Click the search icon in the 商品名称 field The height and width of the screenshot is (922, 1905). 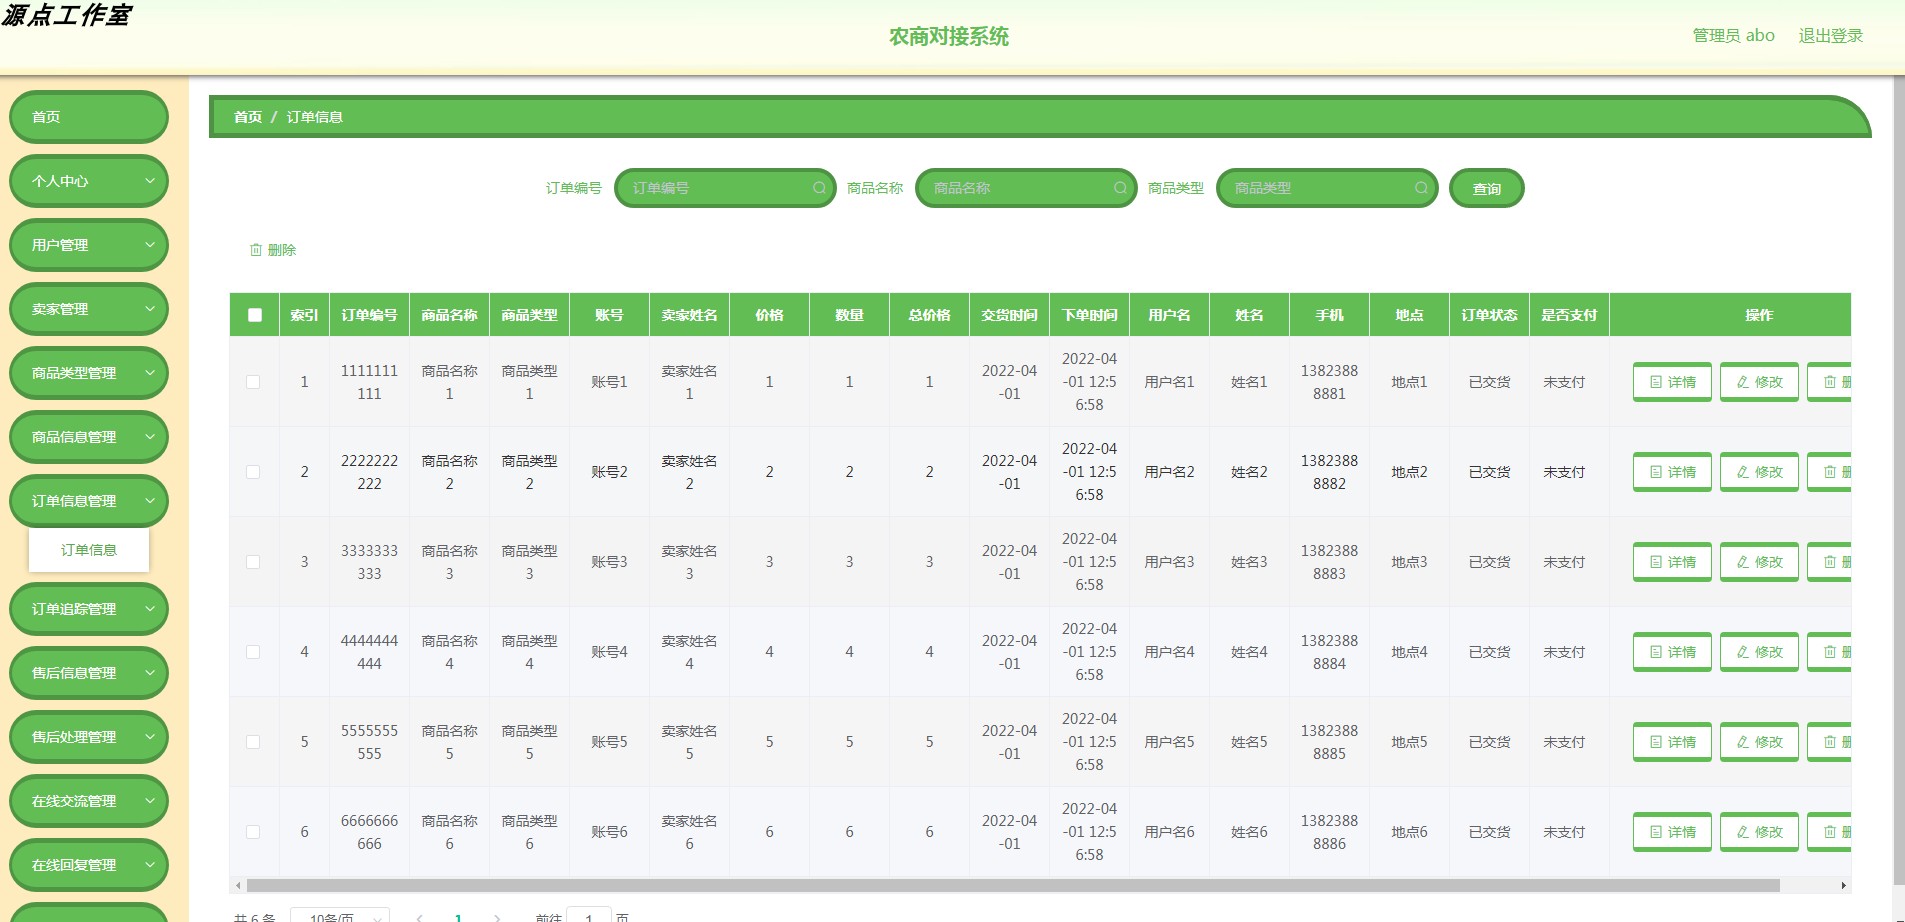tap(1120, 188)
